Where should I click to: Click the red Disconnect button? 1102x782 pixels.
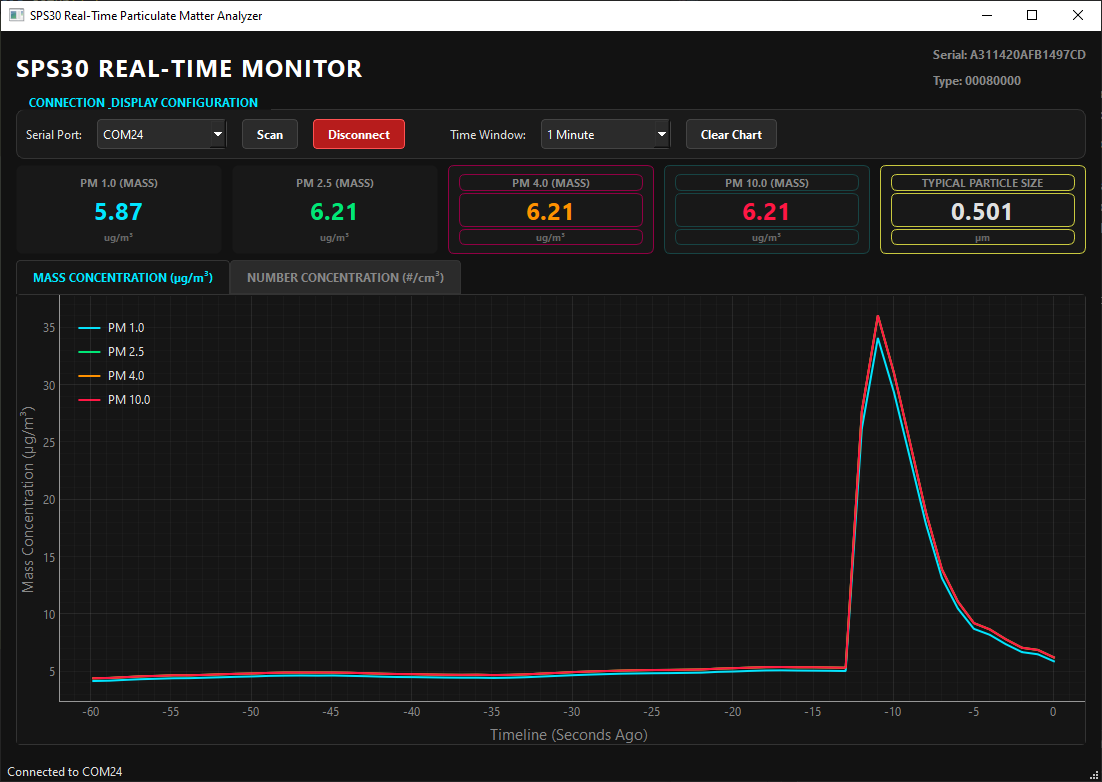(x=358, y=134)
